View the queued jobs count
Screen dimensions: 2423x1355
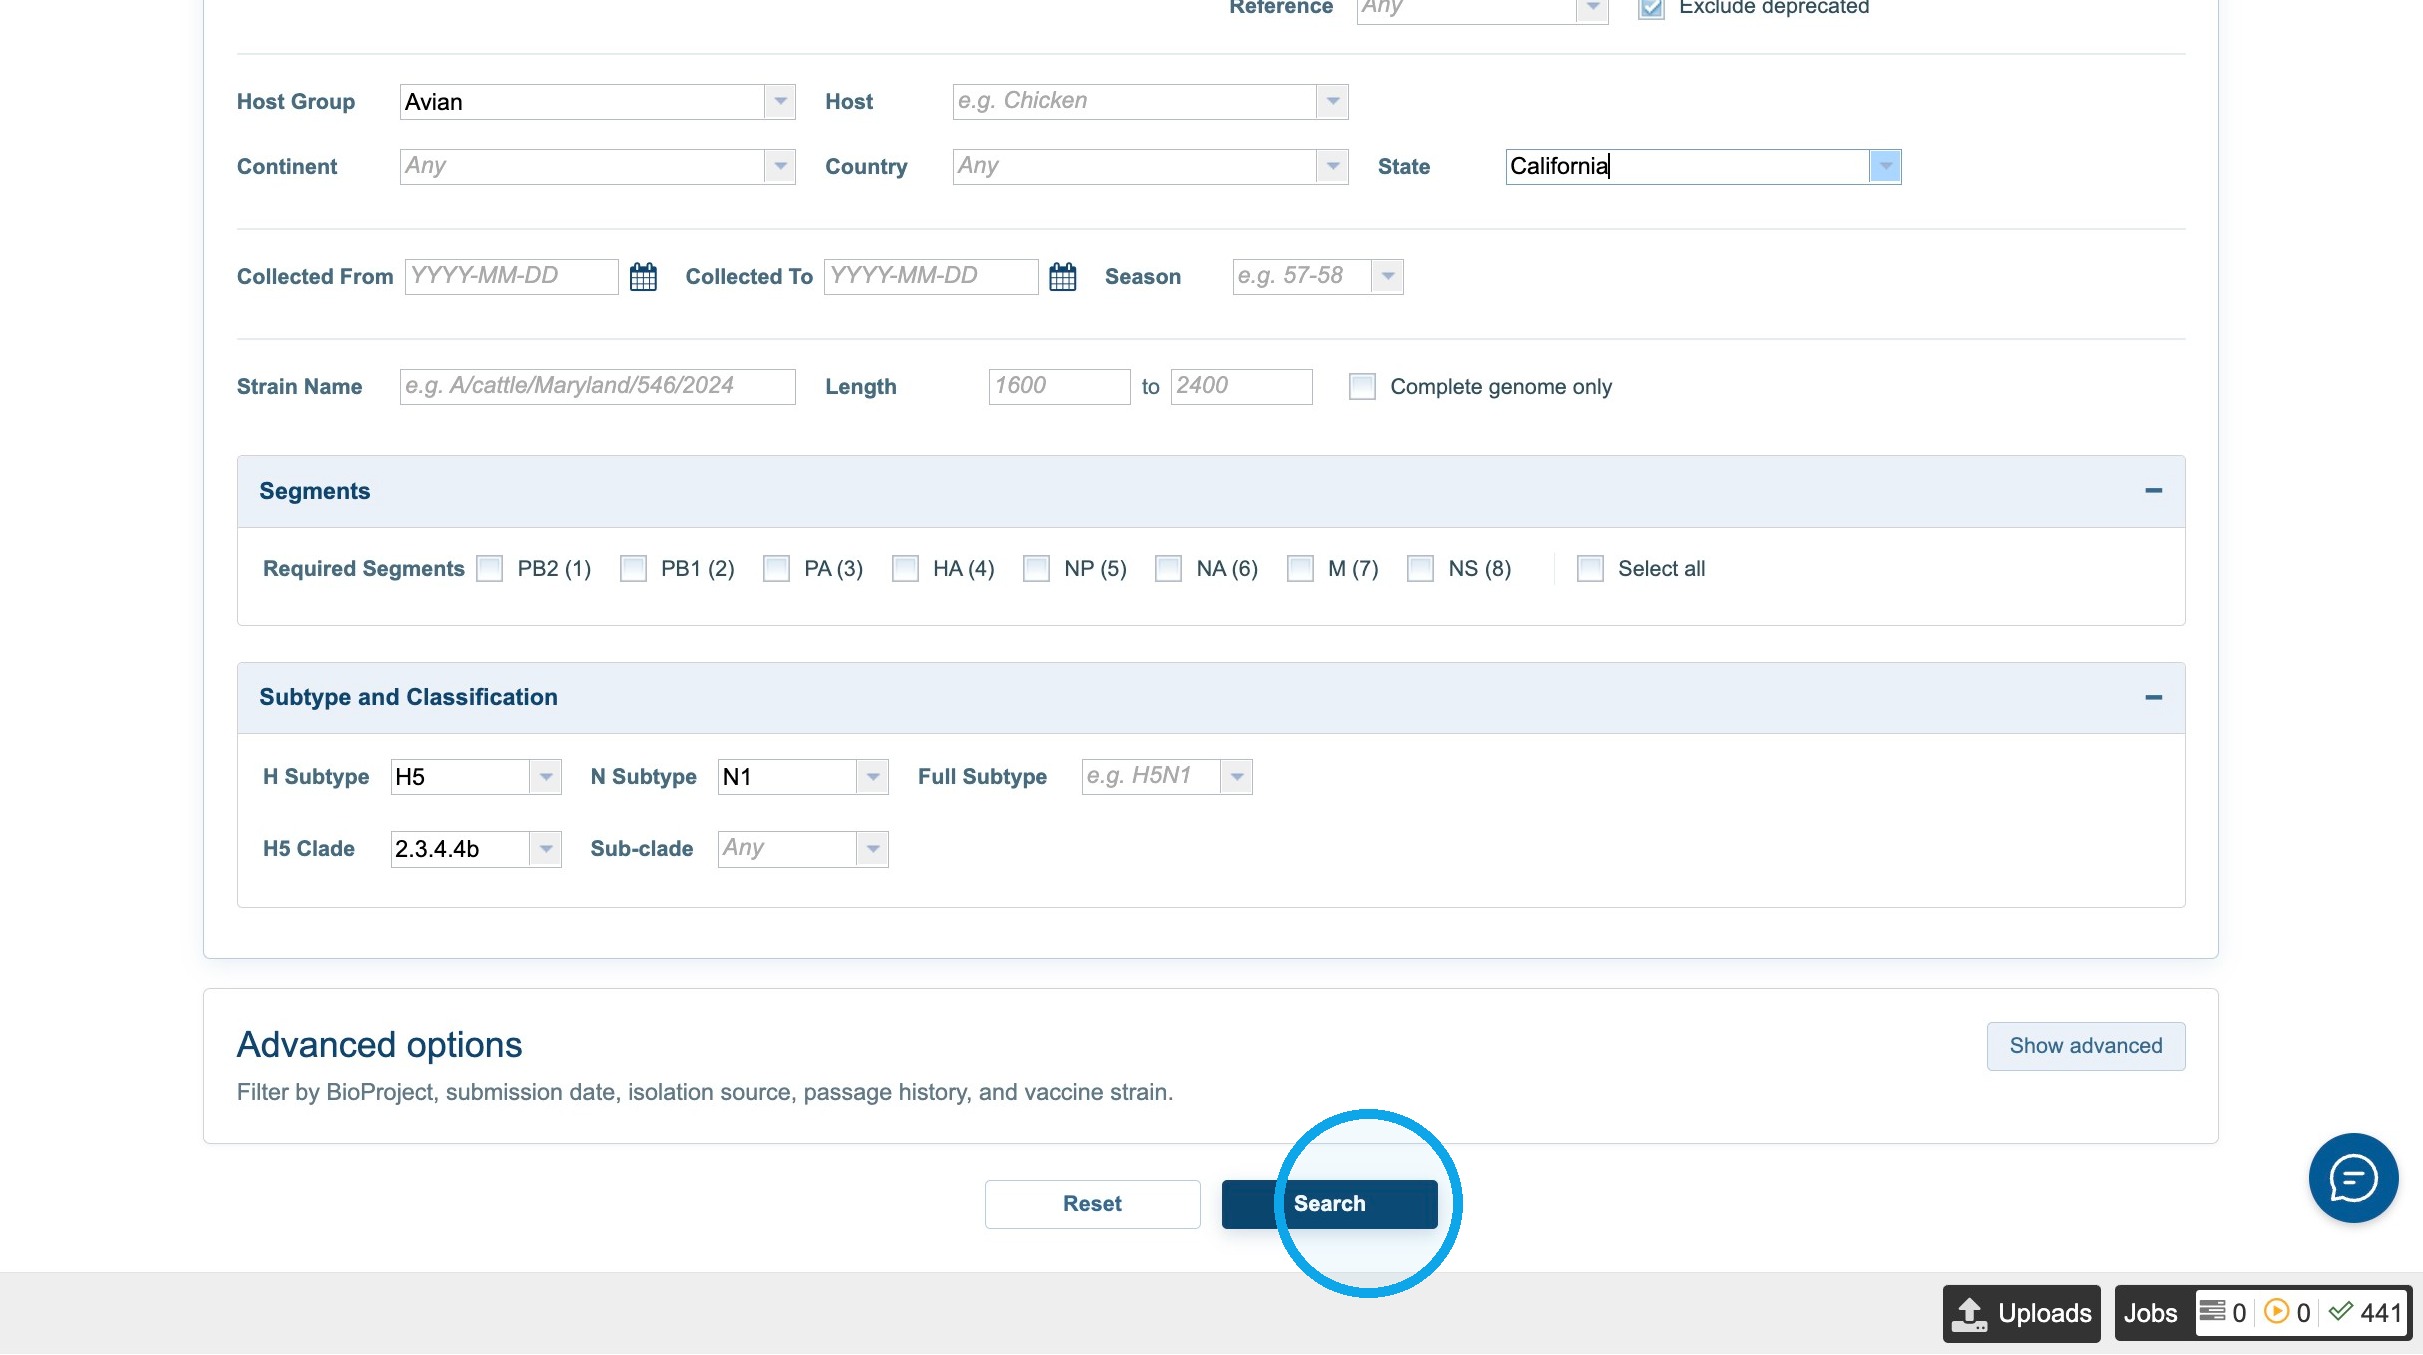2224,1312
